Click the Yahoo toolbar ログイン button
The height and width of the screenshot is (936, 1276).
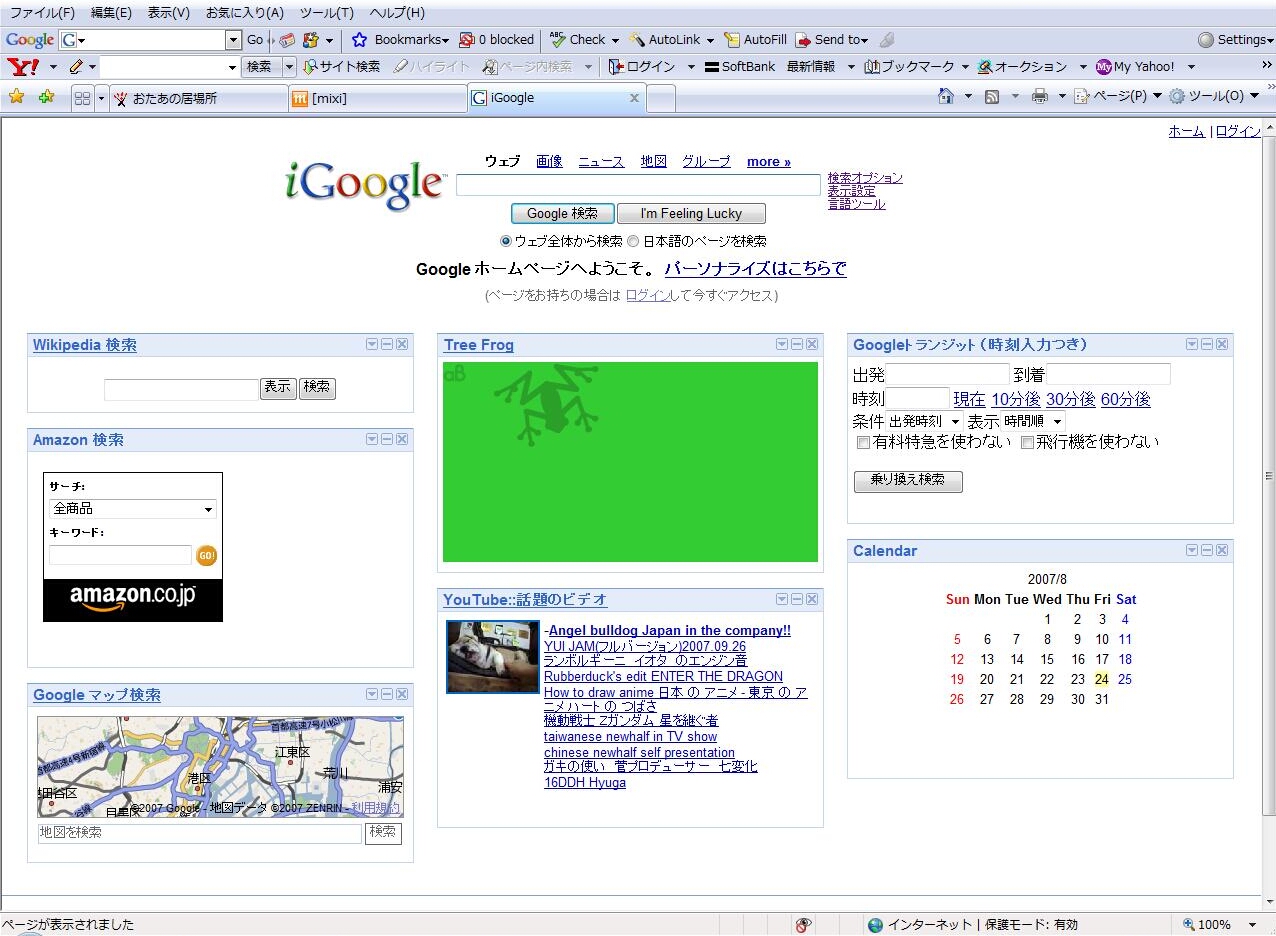point(642,67)
